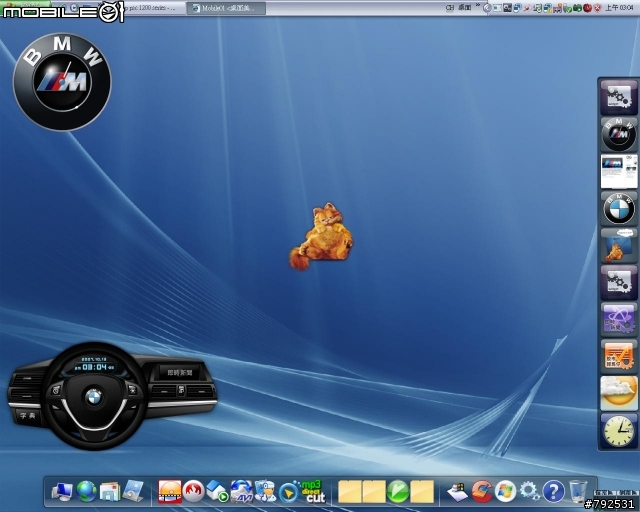Click the right steering wheel button
Screen dimensions: 640x512
click(x=133, y=389)
